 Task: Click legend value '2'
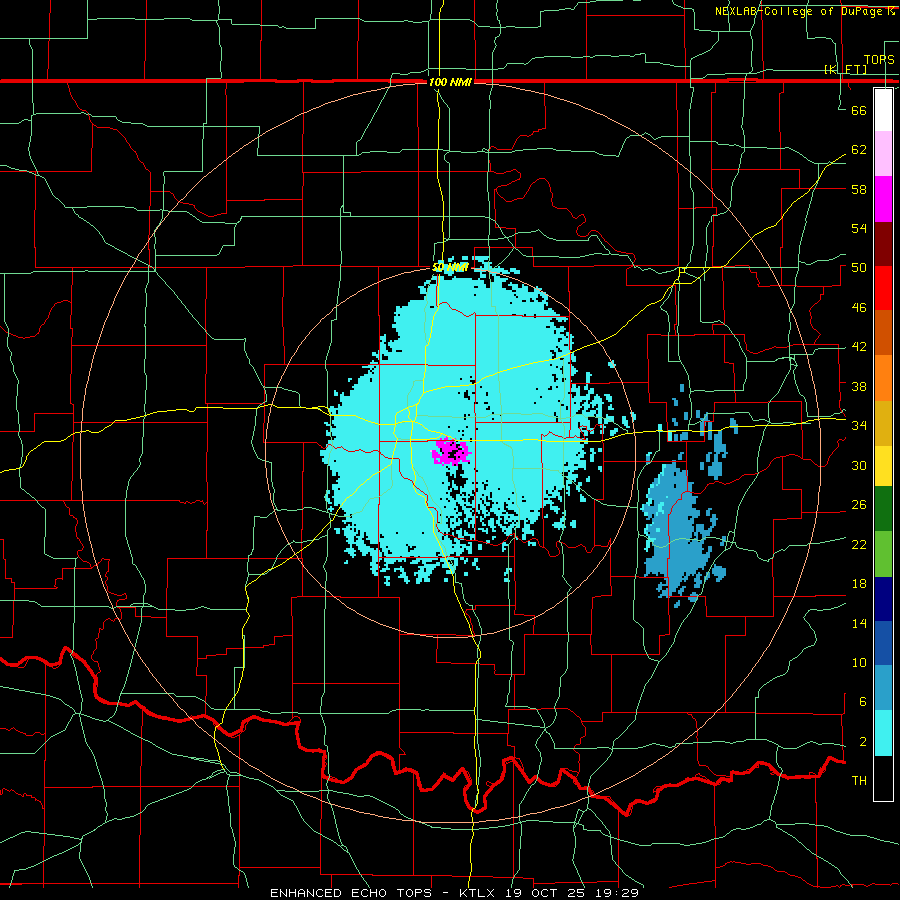[x=863, y=742]
